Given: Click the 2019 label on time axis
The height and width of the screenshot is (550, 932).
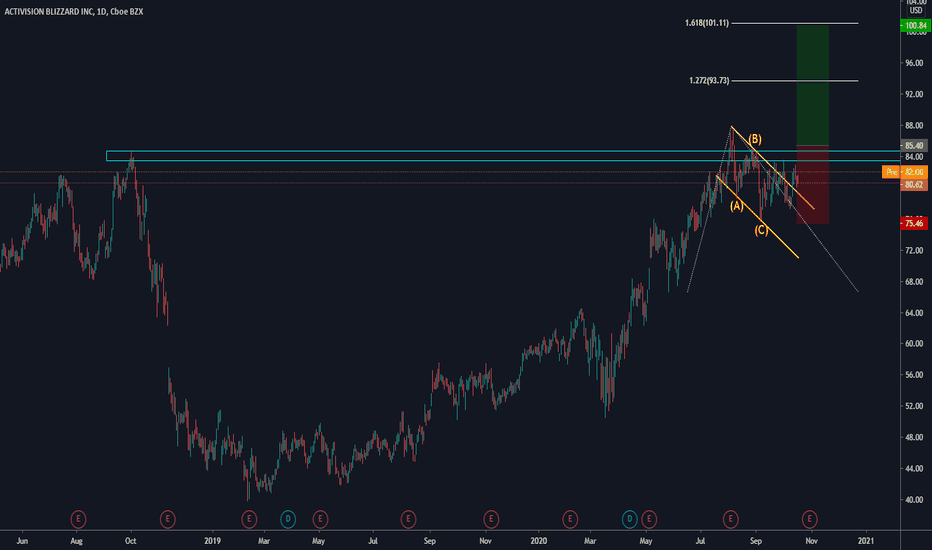Looking at the screenshot, I should (212, 541).
